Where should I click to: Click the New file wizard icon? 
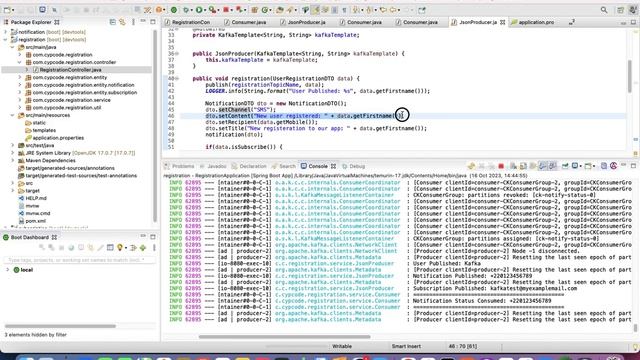pyautogui.click(x=7, y=9)
